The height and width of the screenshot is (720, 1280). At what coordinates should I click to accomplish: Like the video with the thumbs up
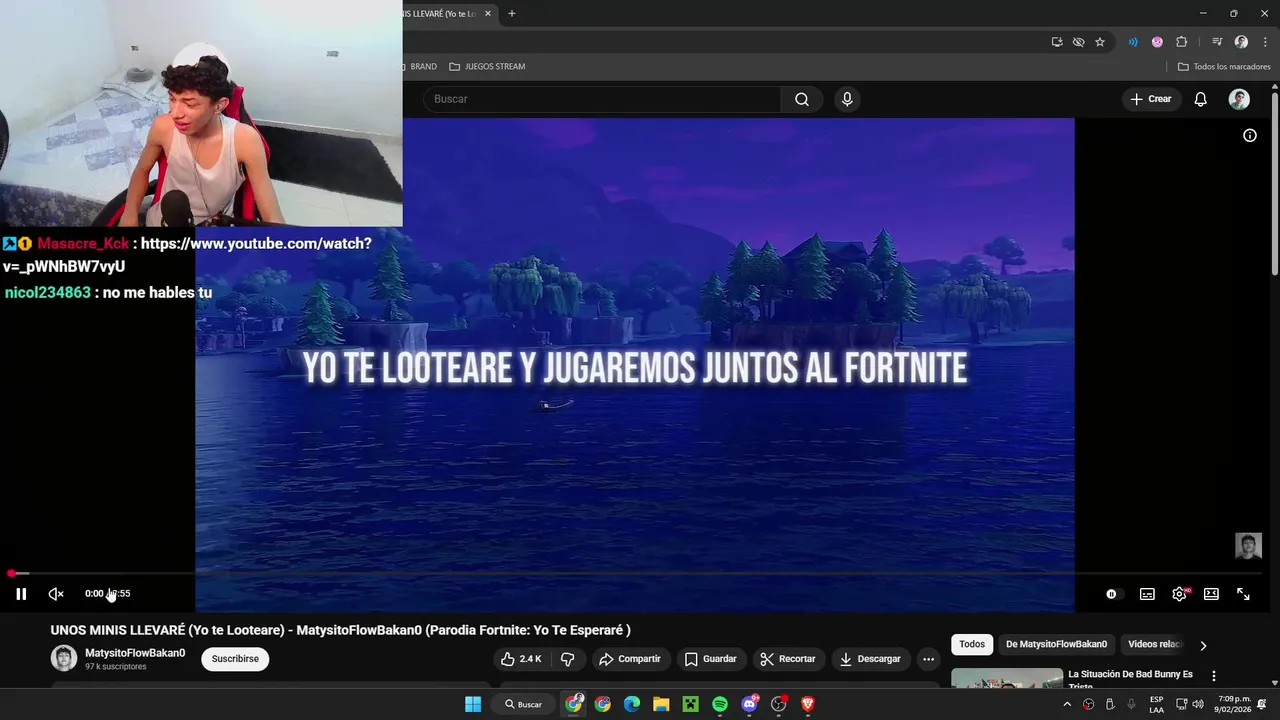(521, 659)
